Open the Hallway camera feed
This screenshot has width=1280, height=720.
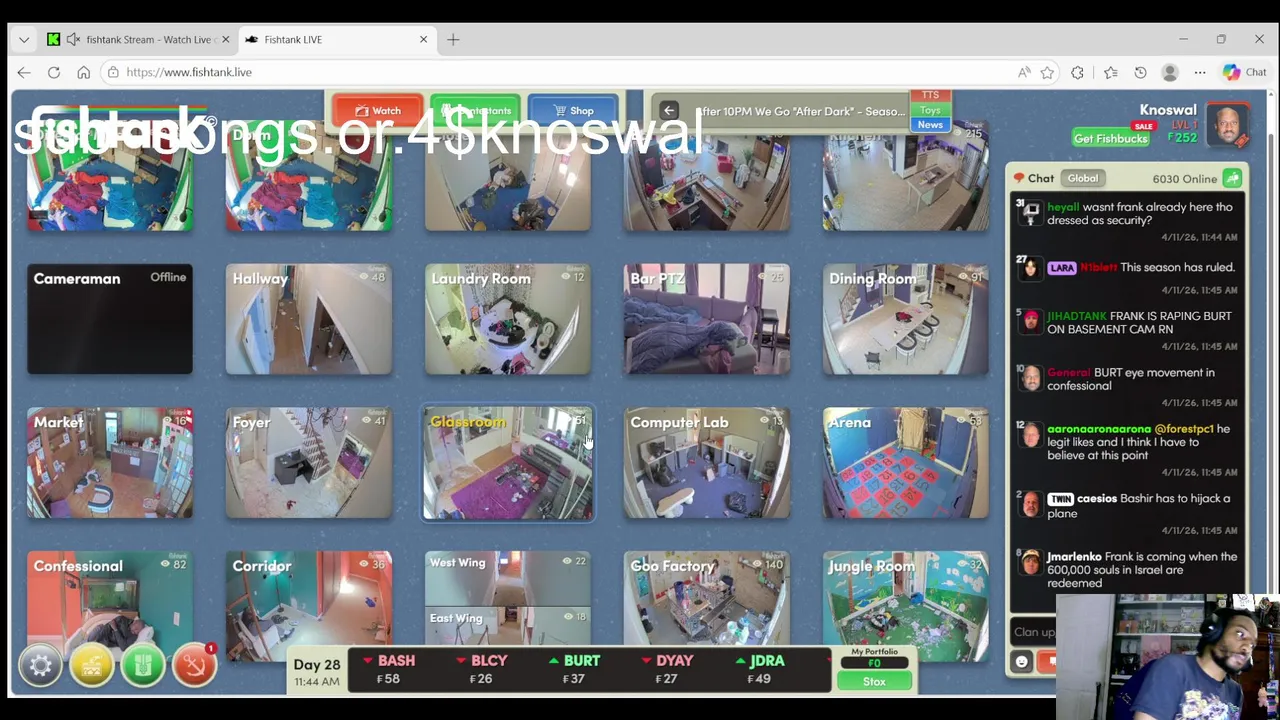(x=309, y=319)
